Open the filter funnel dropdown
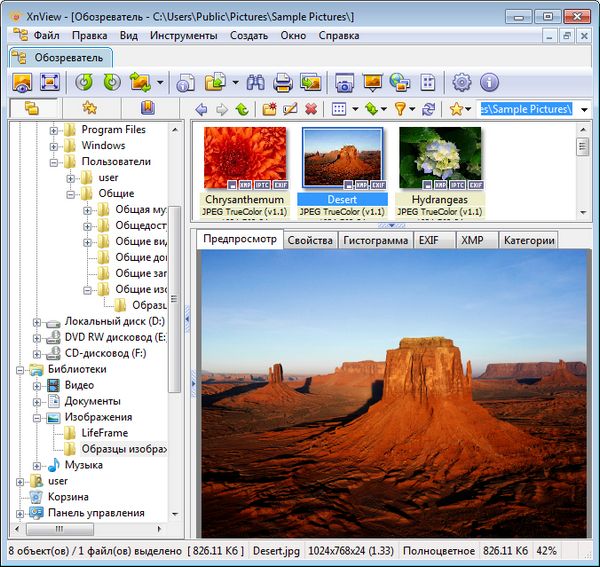The width and height of the screenshot is (600, 567). pos(403,109)
